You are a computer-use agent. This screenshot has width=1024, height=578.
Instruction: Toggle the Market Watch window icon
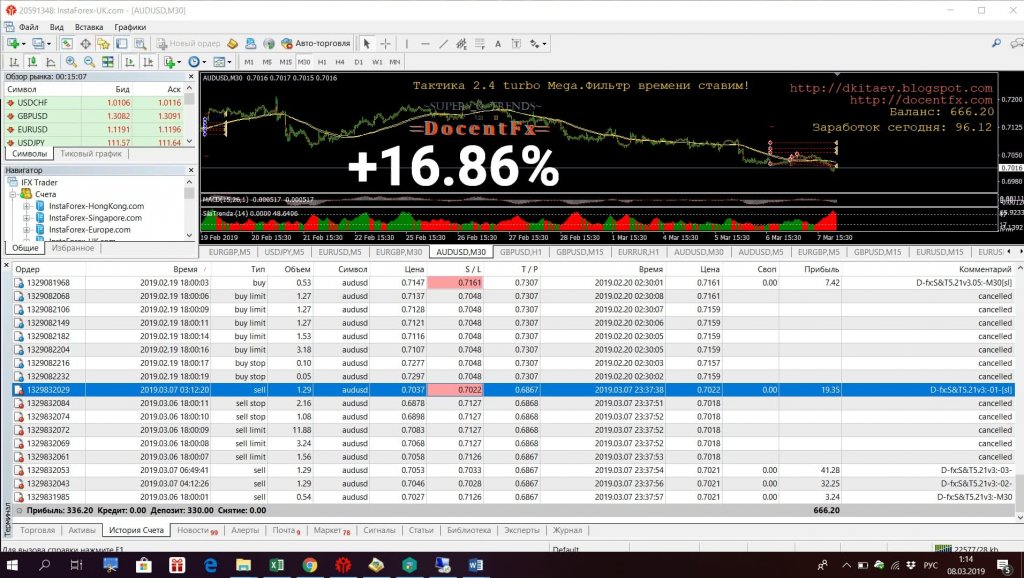click(x=67, y=44)
